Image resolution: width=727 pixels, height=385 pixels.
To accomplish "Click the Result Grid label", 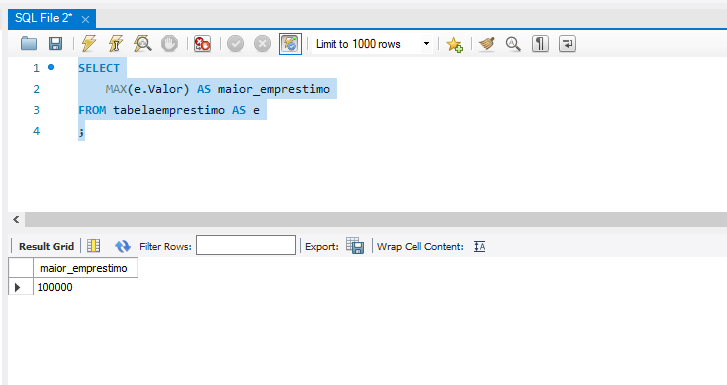I will click(x=46, y=246).
